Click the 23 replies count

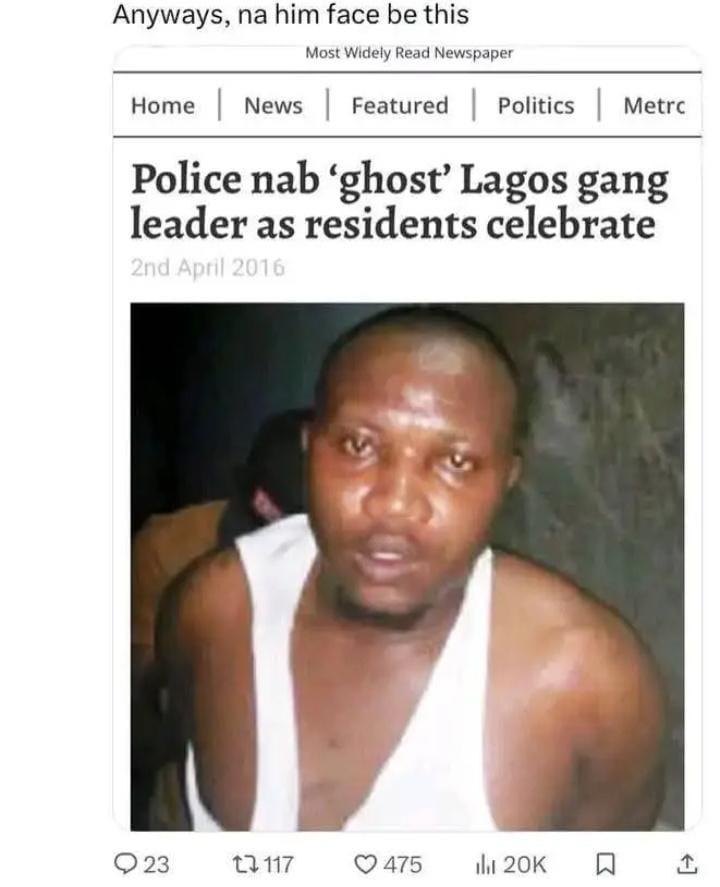tap(156, 865)
